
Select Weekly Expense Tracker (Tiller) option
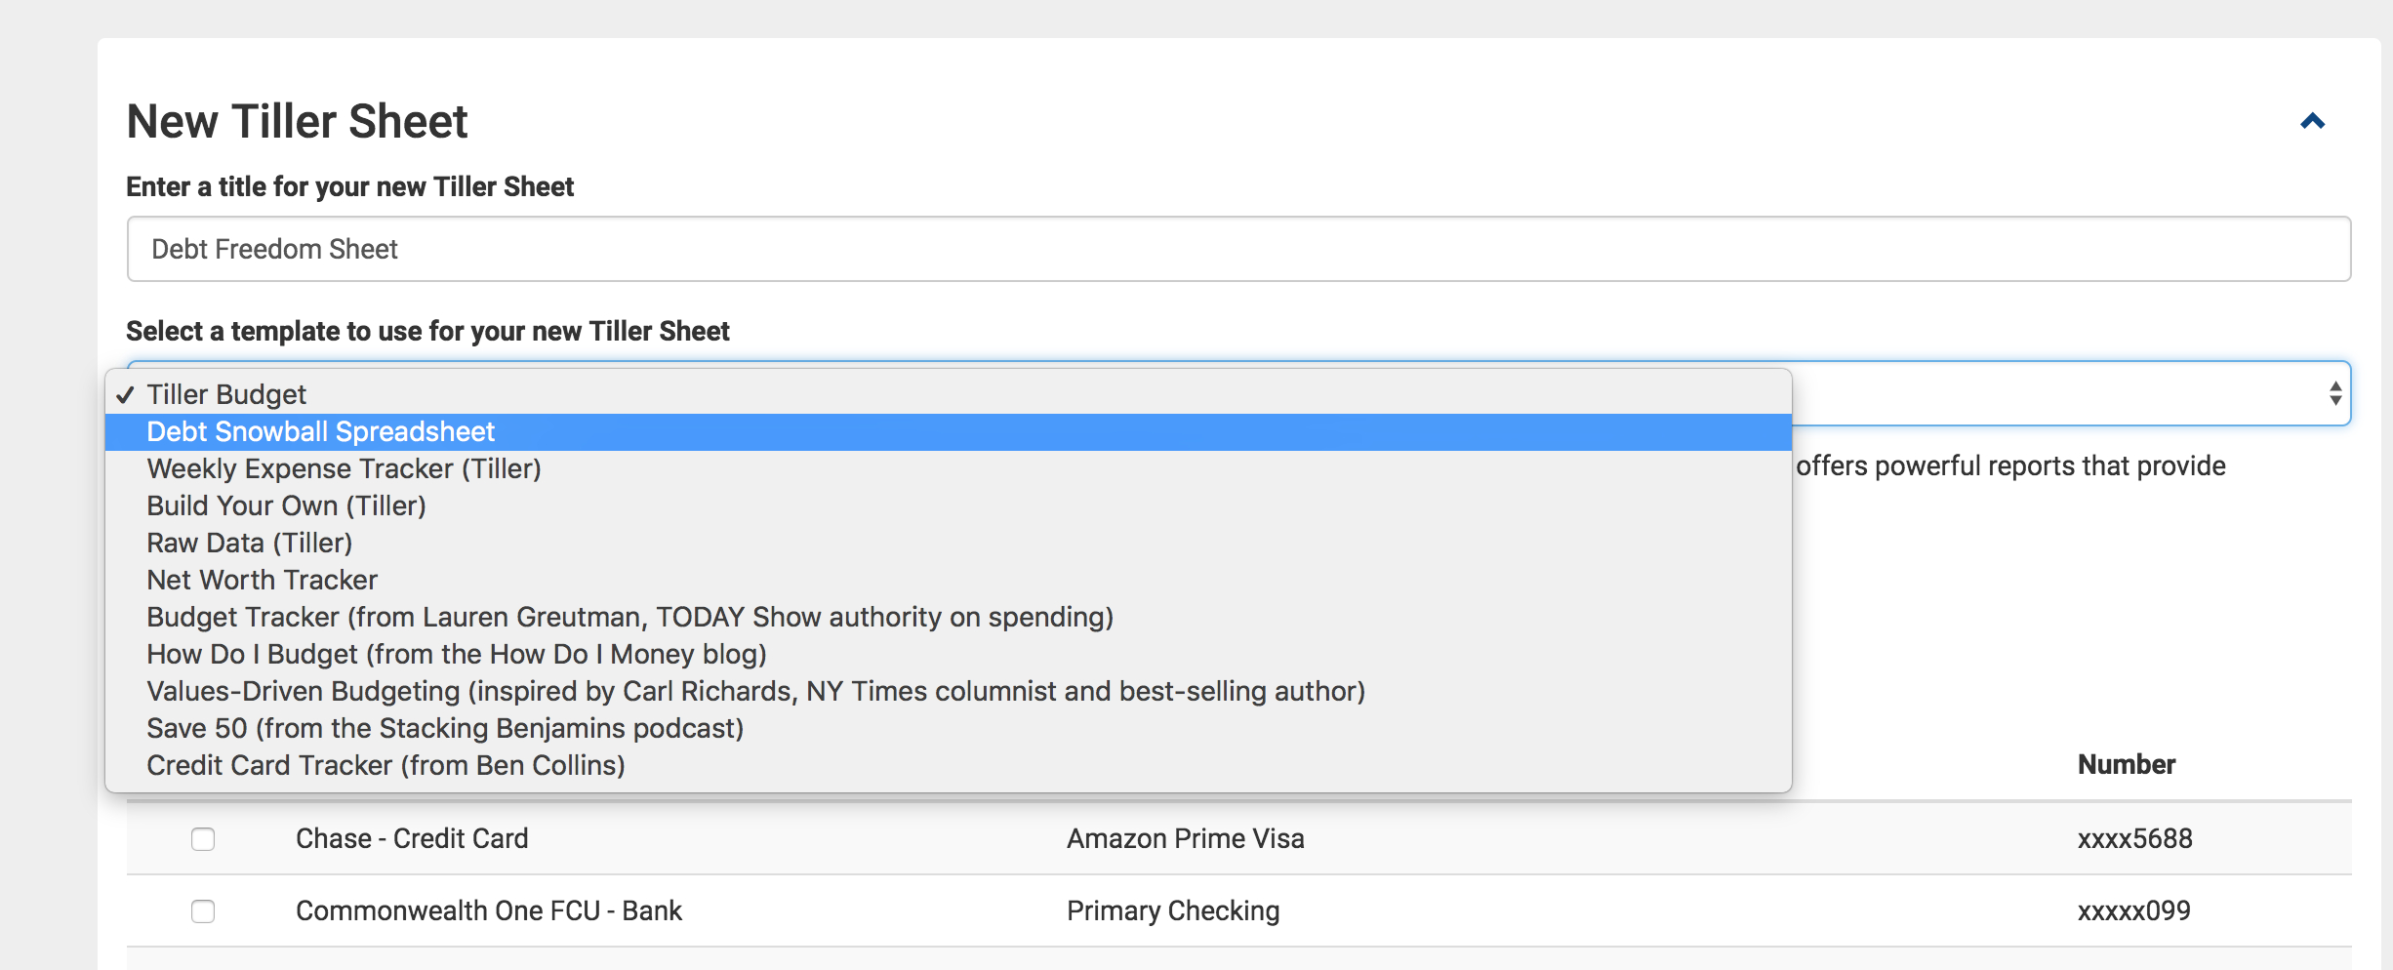[343, 469]
